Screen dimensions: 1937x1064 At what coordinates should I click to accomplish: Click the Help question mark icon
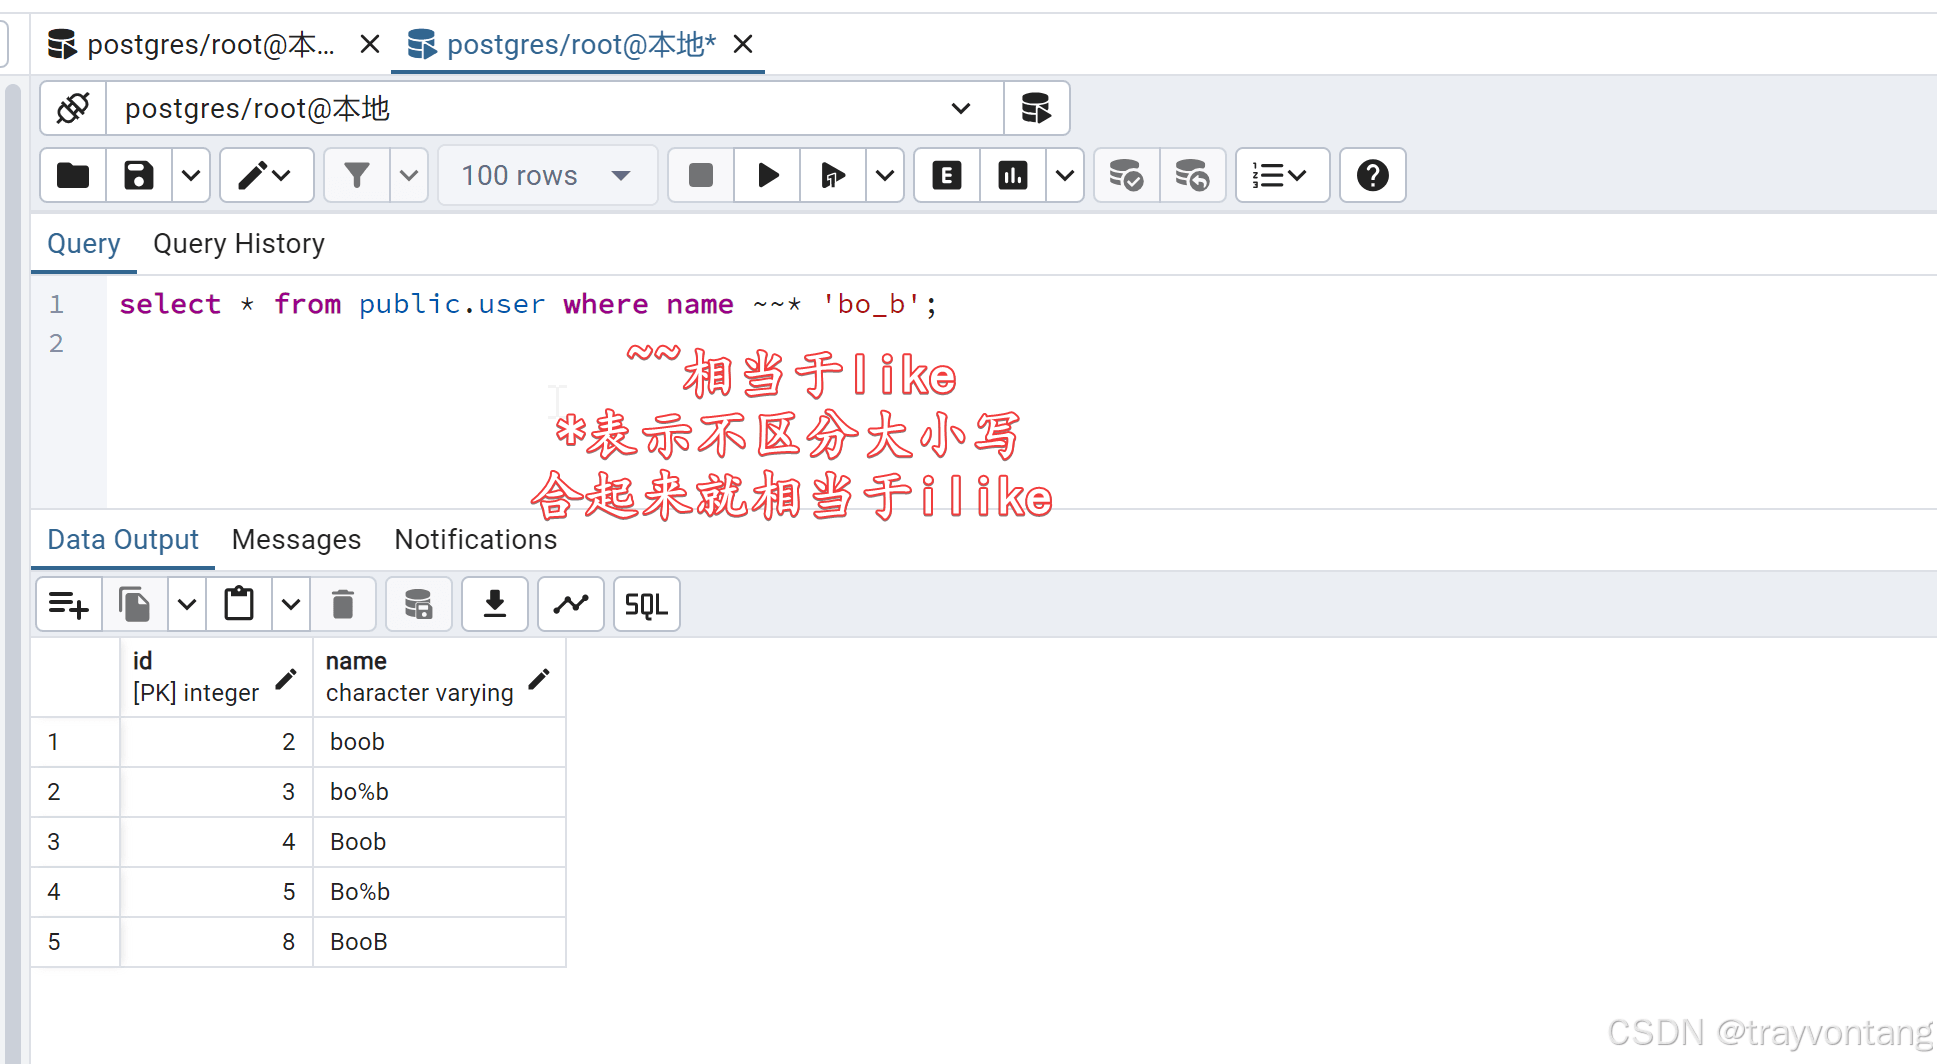[1373, 176]
